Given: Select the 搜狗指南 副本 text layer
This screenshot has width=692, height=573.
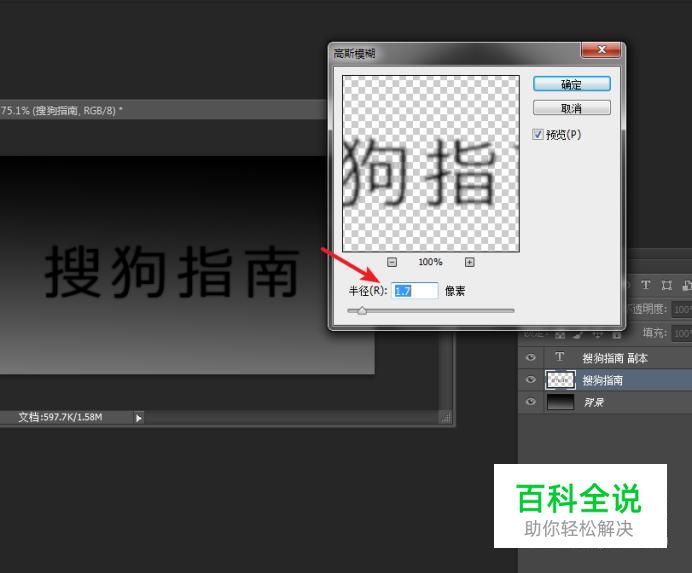Looking at the screenshot, I should pos(615,358).
